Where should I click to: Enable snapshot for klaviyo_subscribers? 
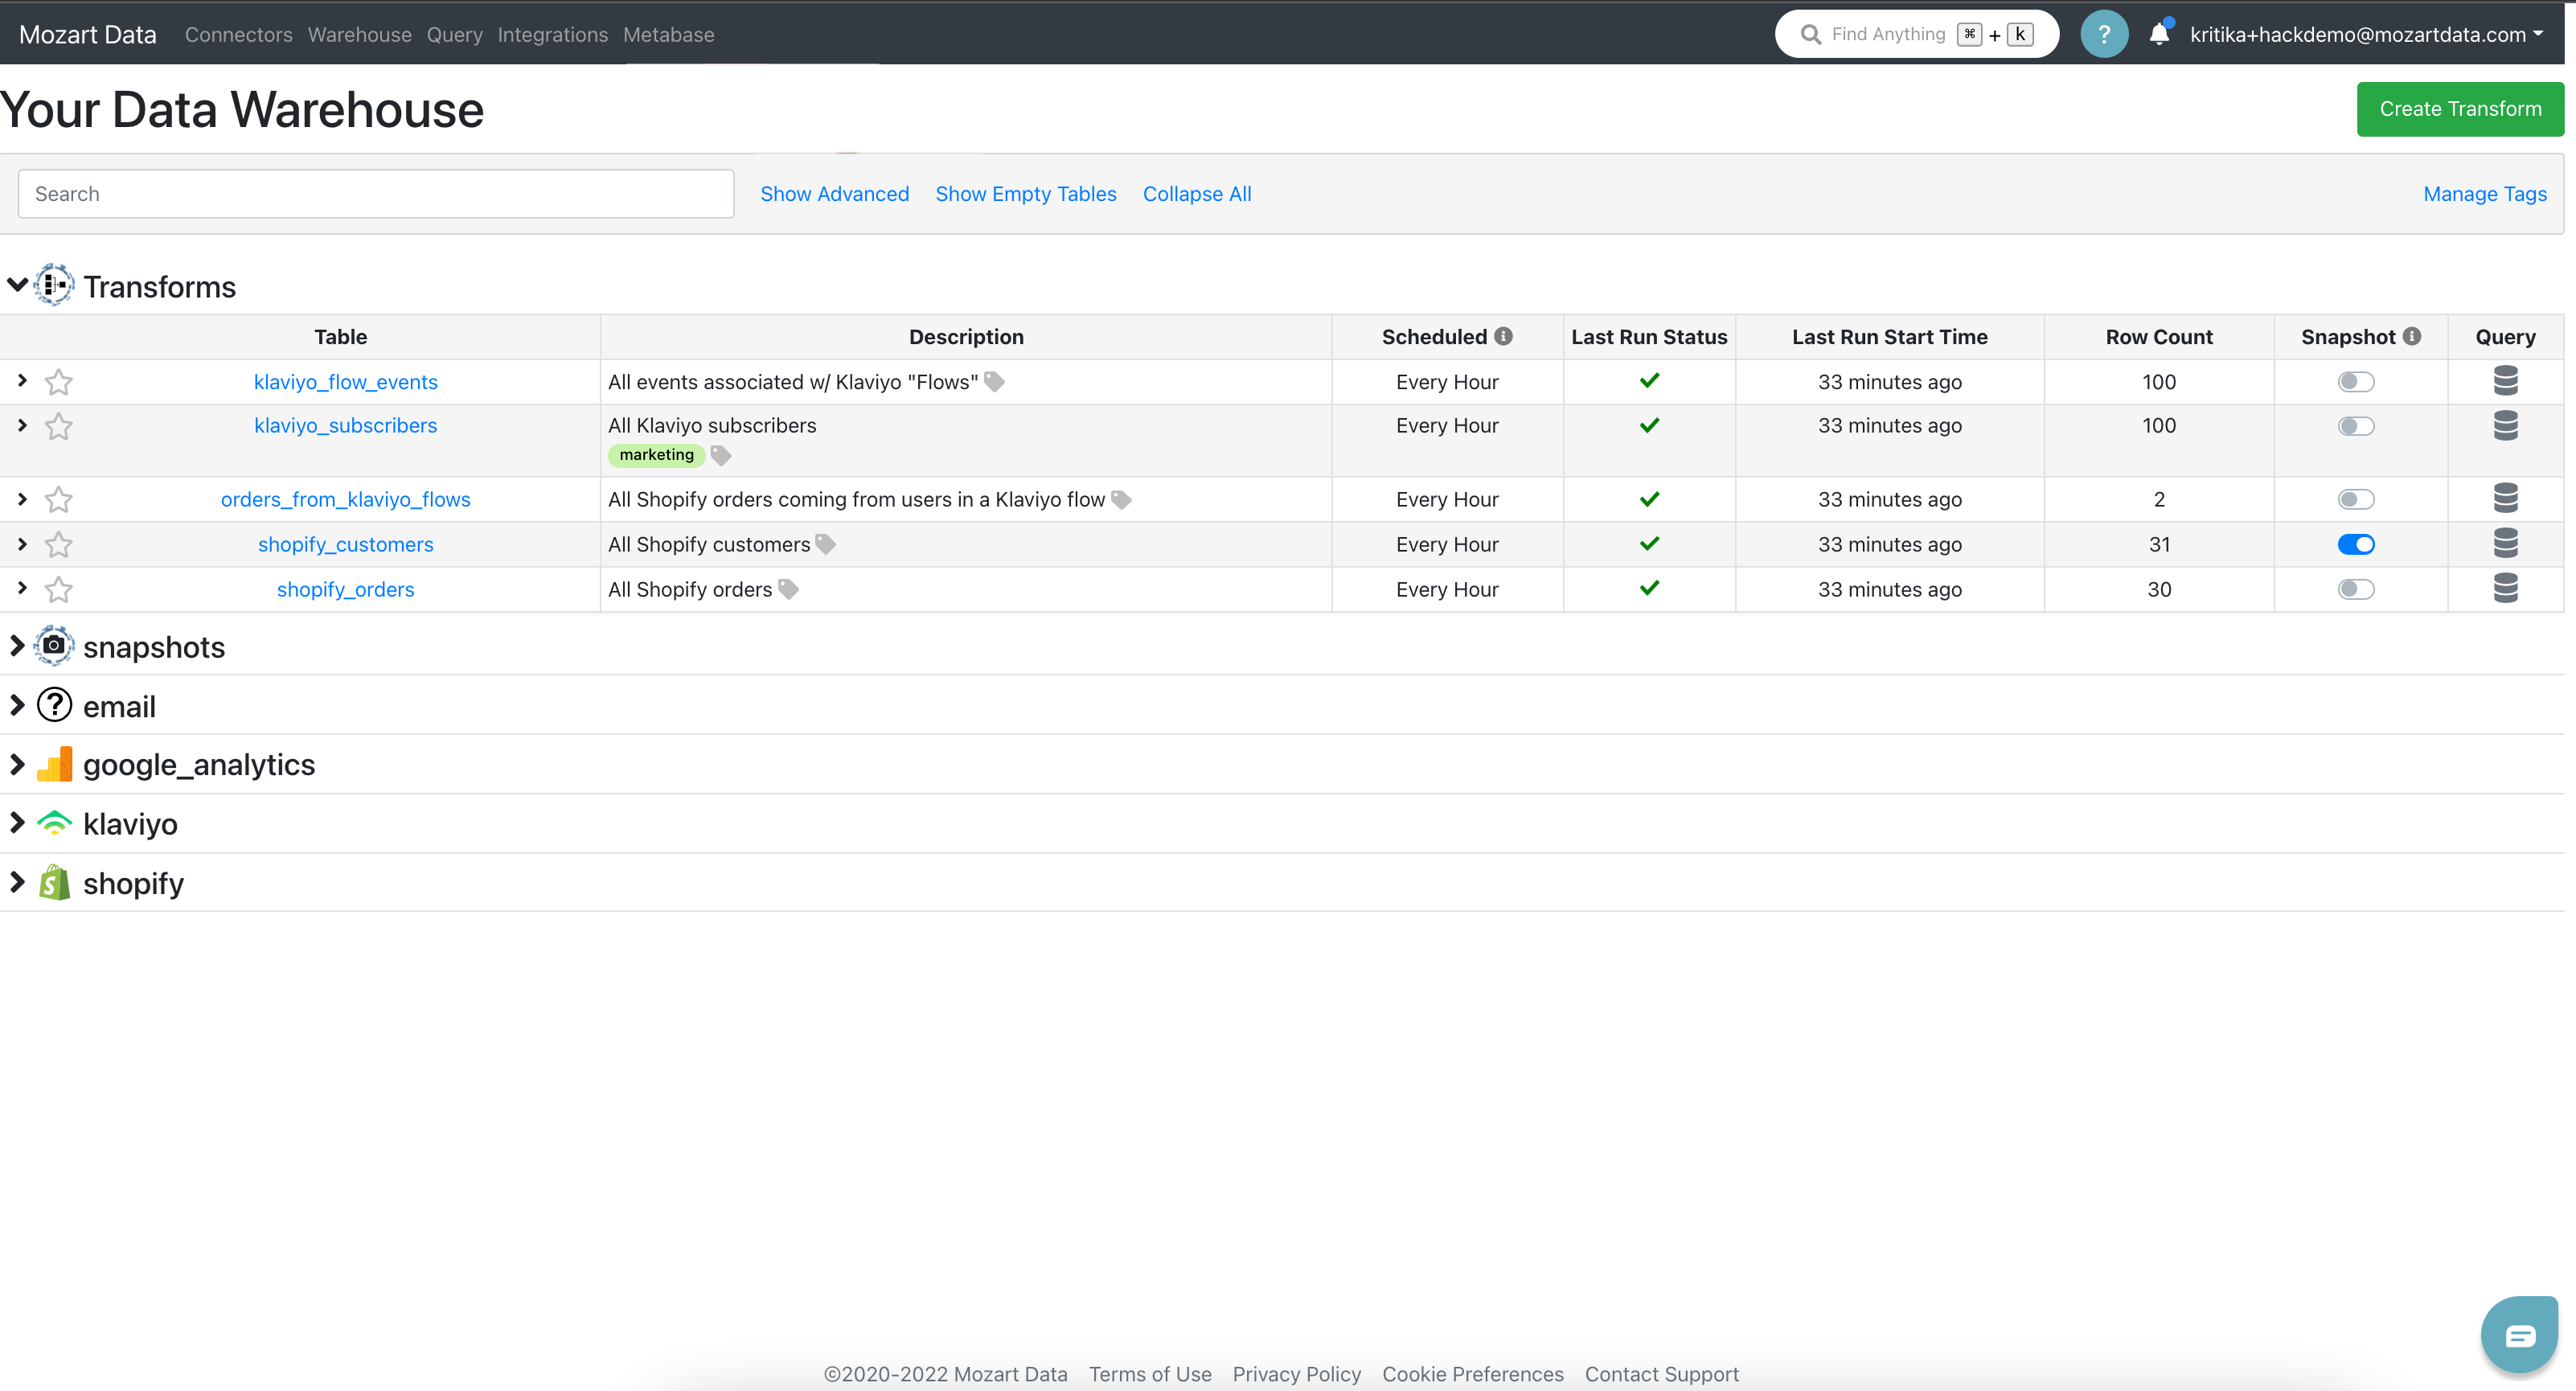[x=2356, y=426]
